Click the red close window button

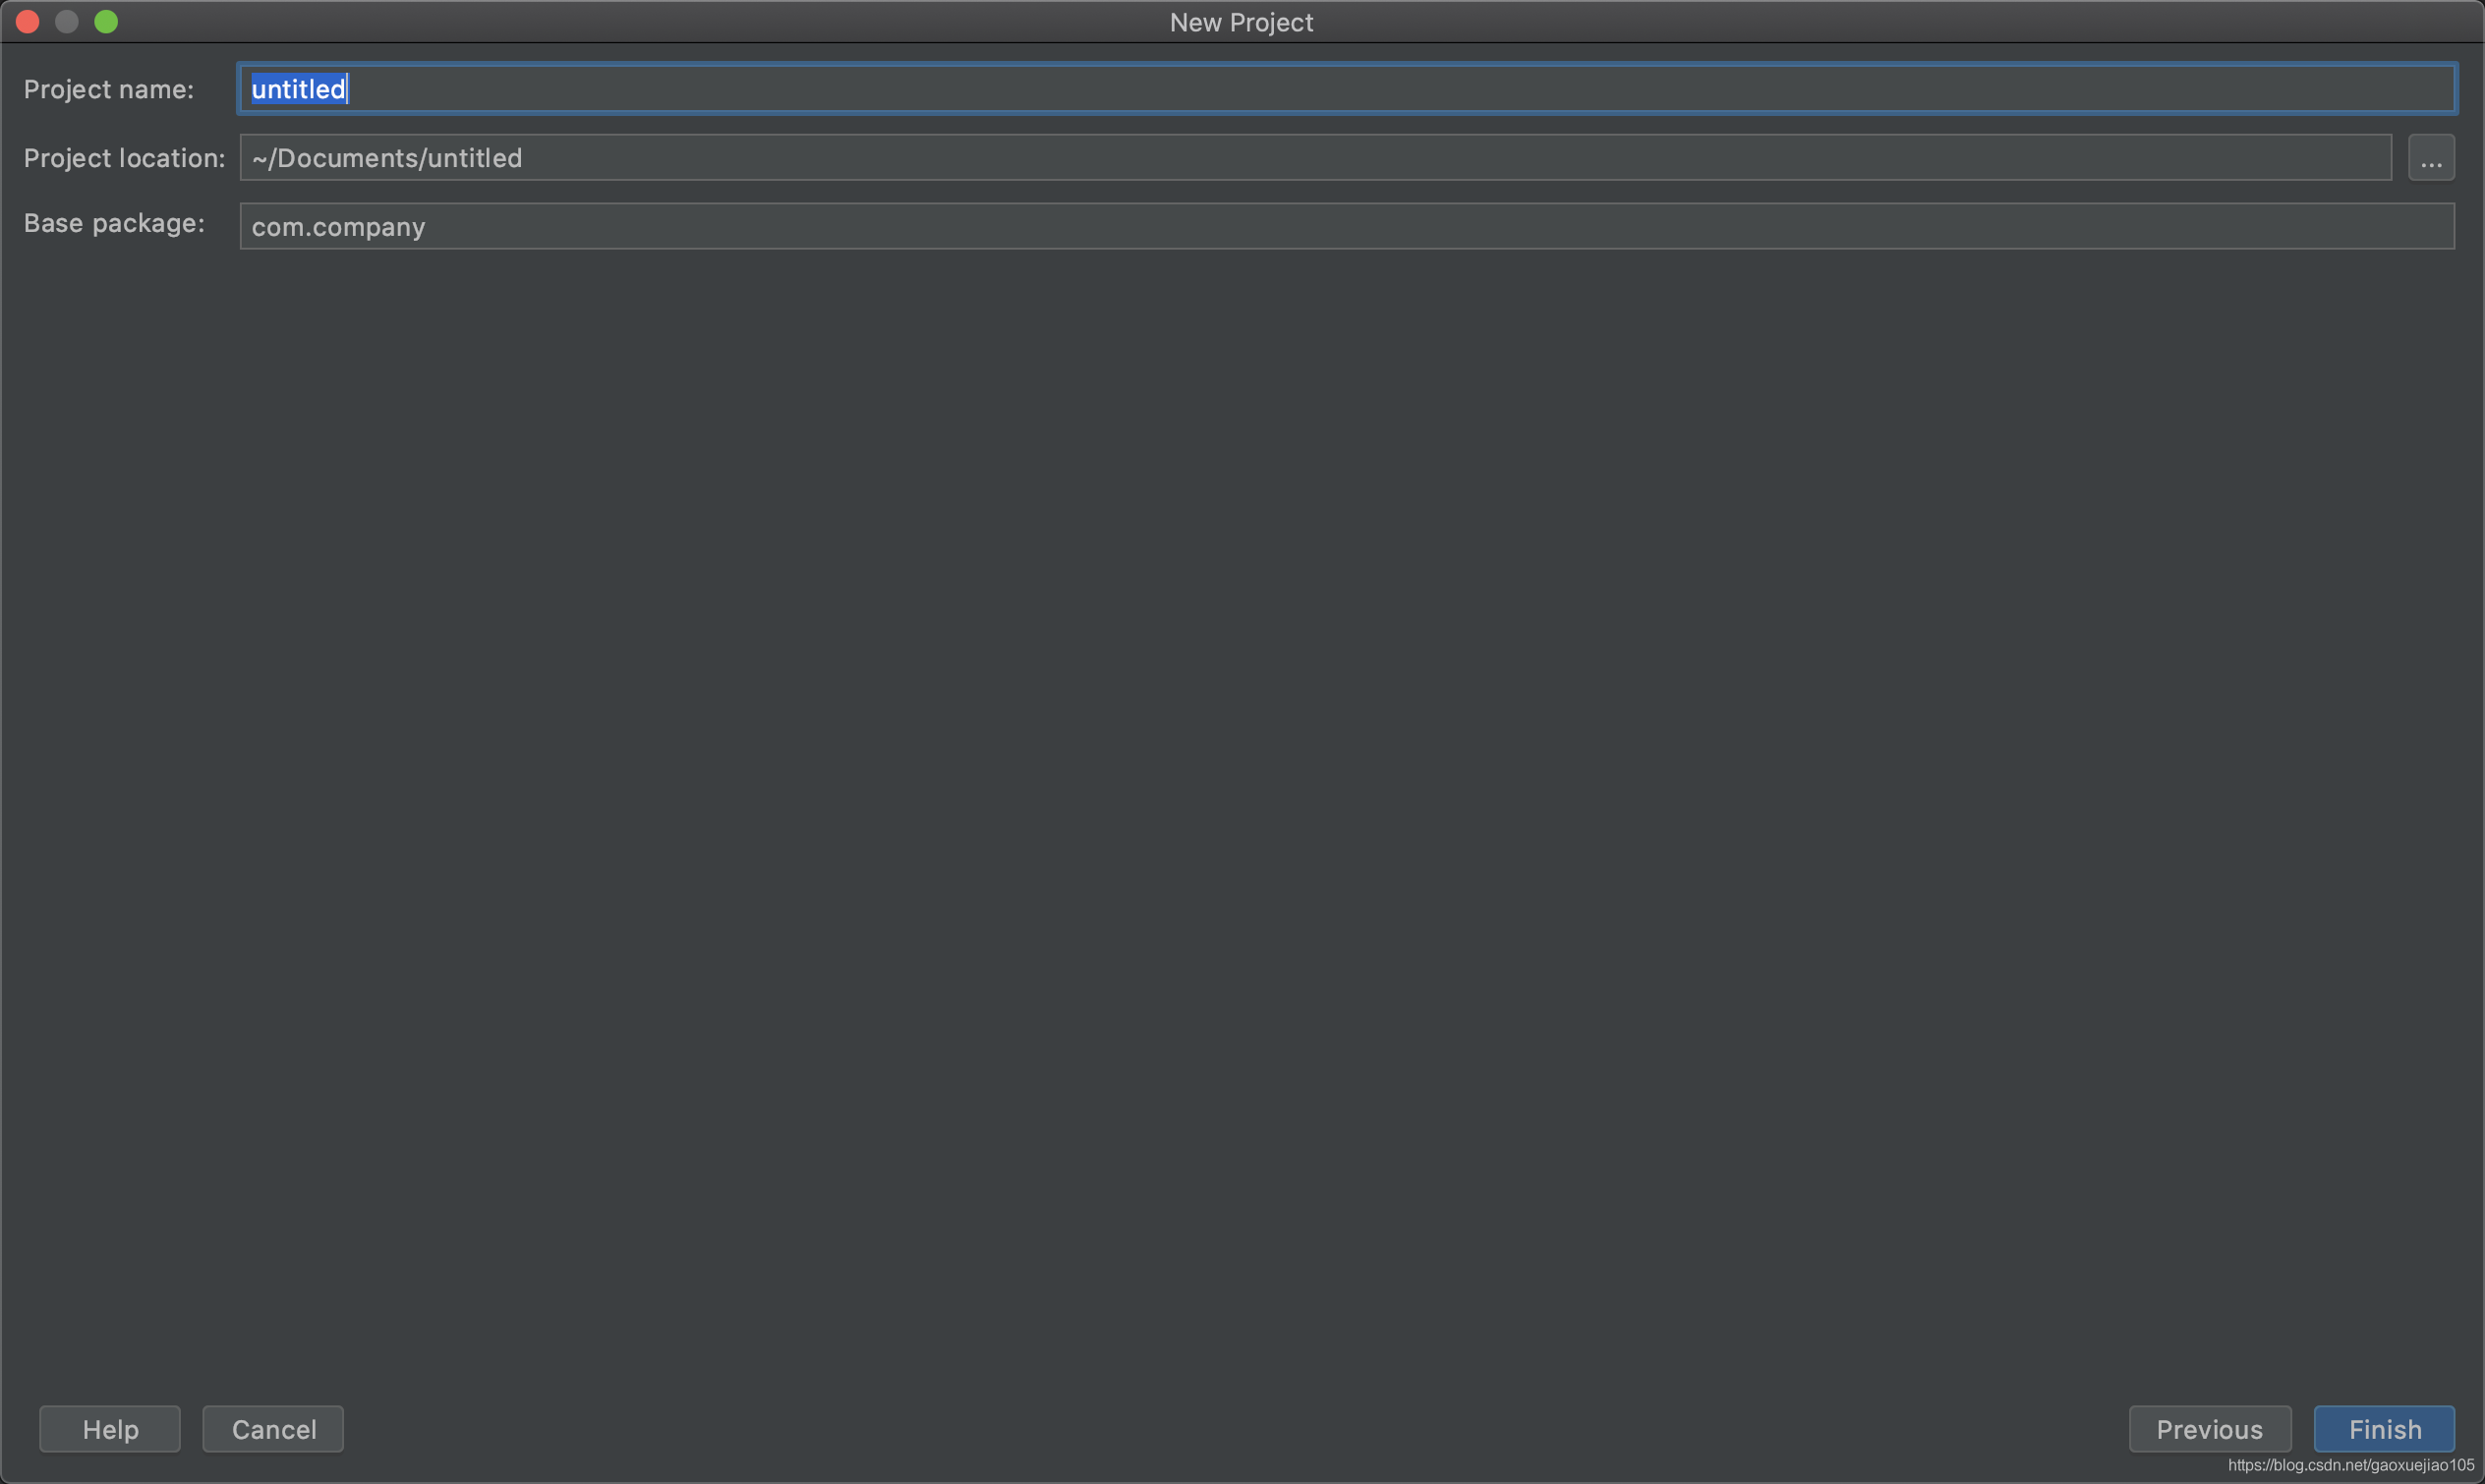[28, 22]
